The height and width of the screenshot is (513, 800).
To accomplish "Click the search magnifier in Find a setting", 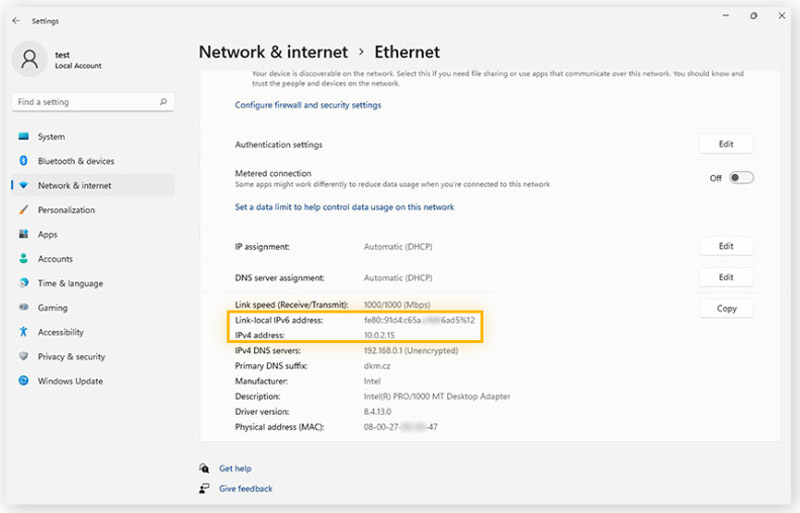I will click(x=163, y=102).
